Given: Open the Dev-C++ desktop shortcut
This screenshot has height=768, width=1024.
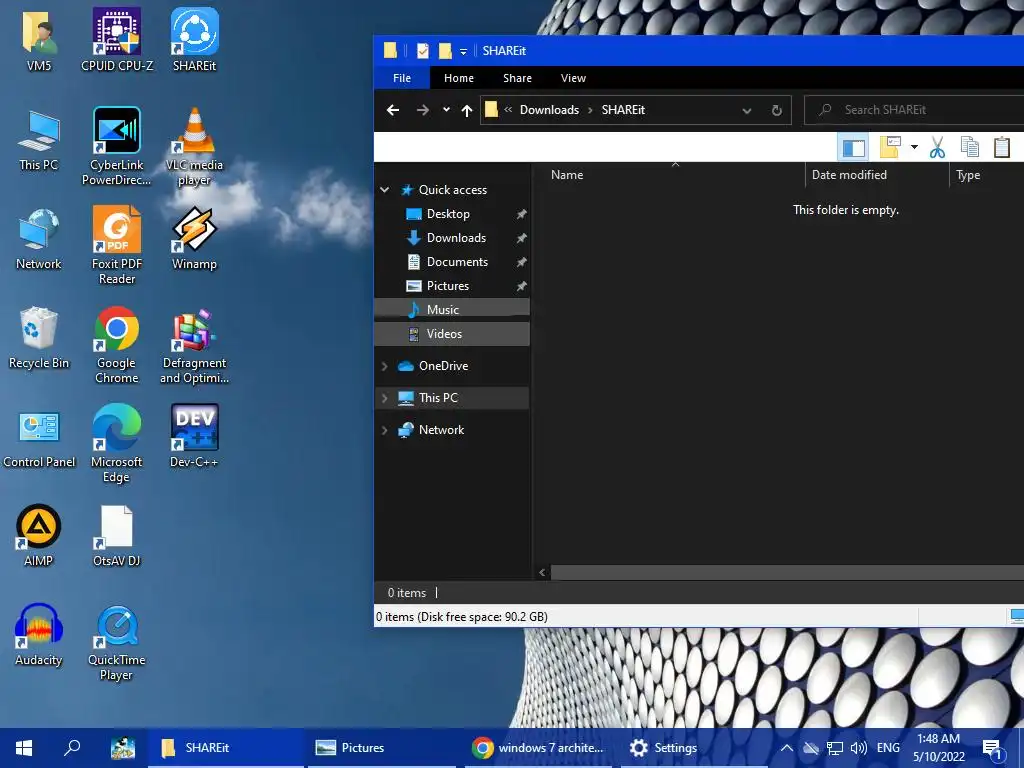Looking at the screenshot, I should (x=195, y=436).
